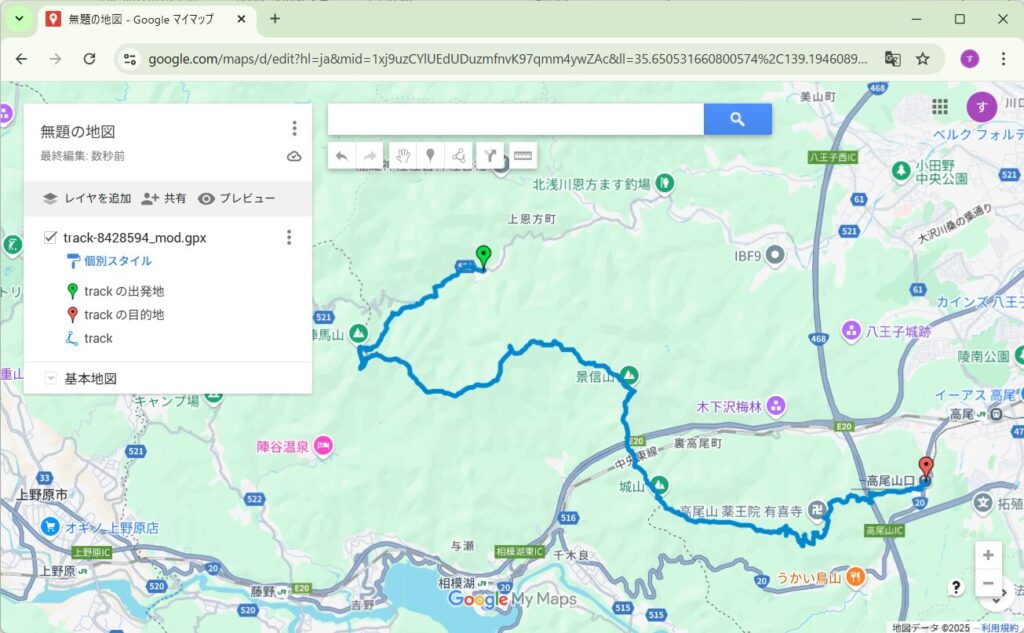Viewport: 1024px width, 633px height.
Task: Zoom out with the minus button
Action: pyautogui.click(x=988, y=583)
